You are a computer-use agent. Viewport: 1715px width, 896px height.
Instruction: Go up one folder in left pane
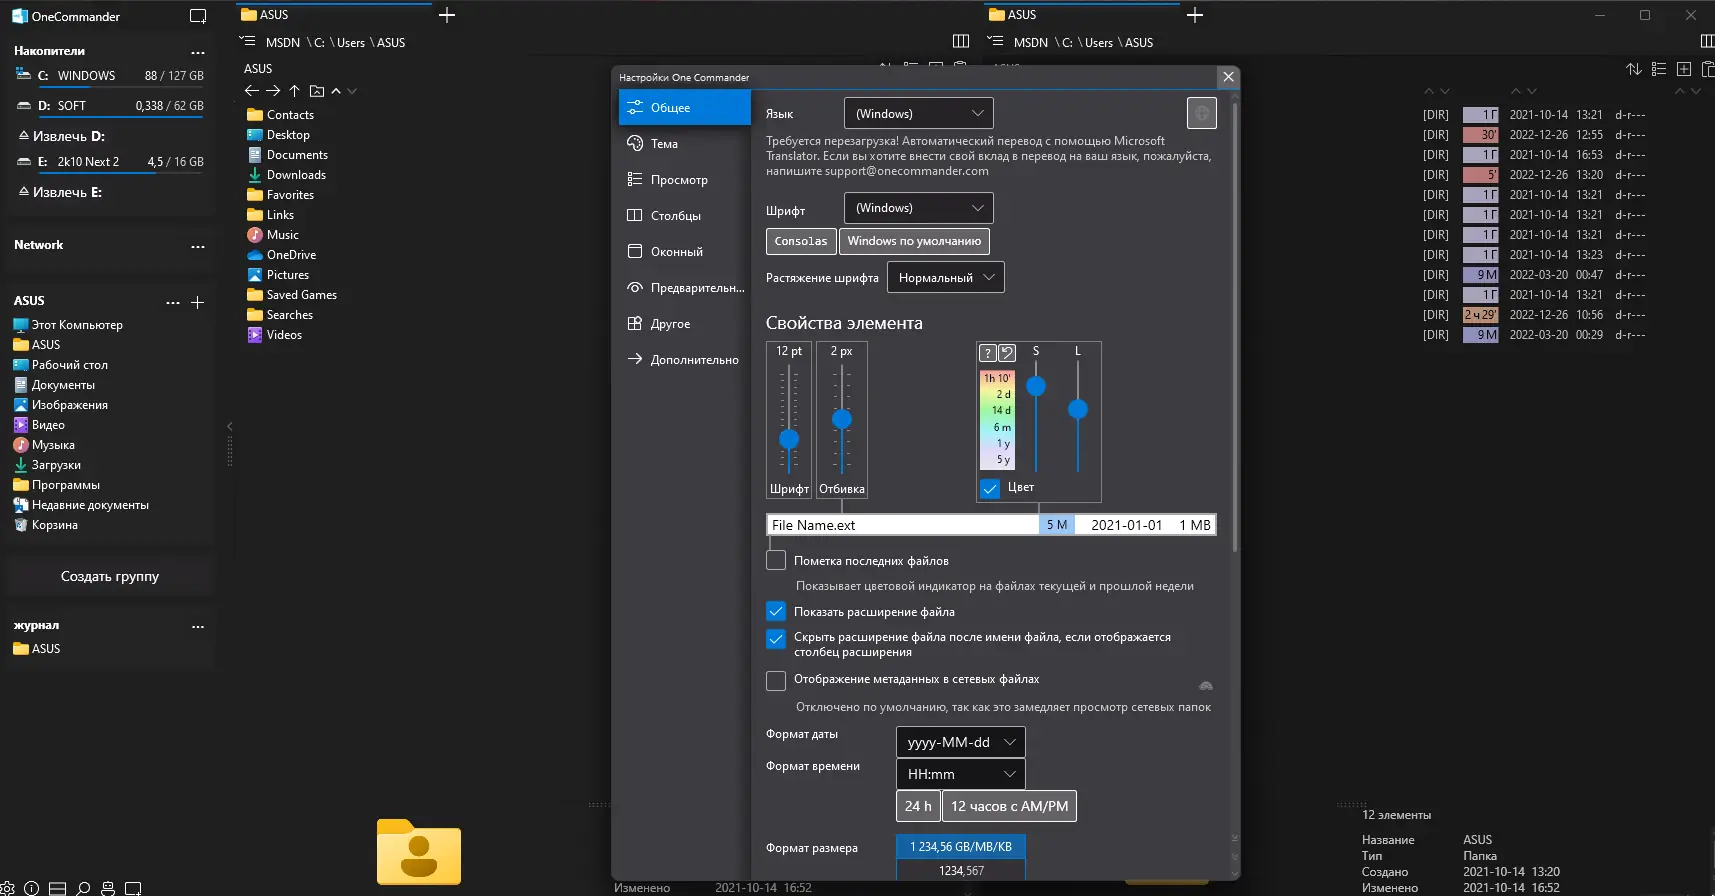295,91
